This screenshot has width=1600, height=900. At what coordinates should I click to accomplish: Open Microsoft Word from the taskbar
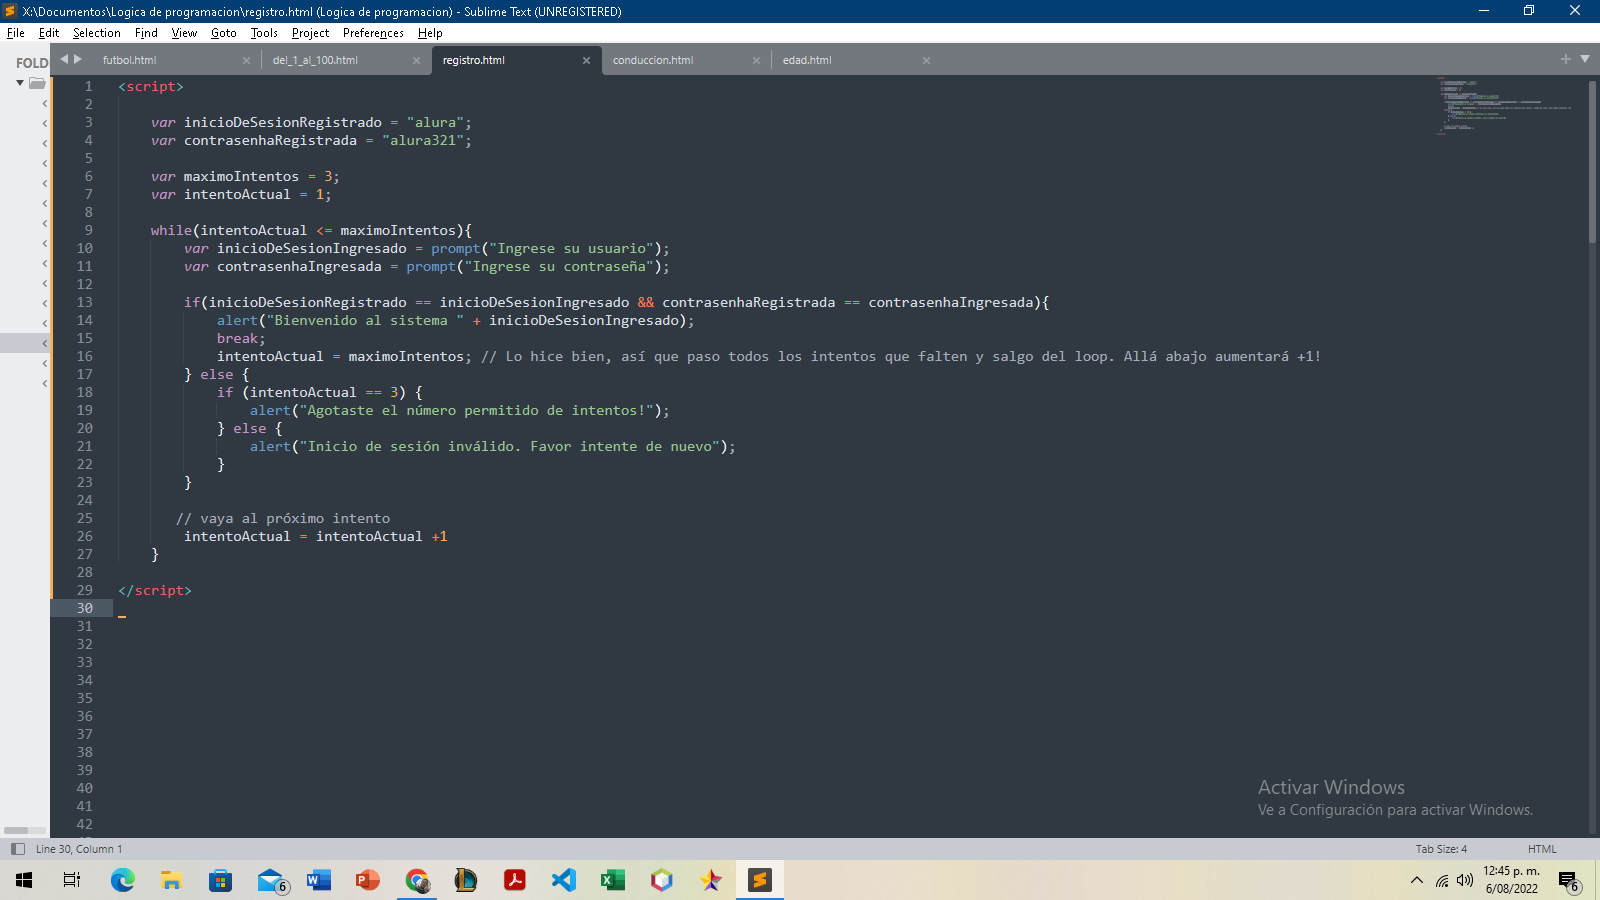pos(319,880)
